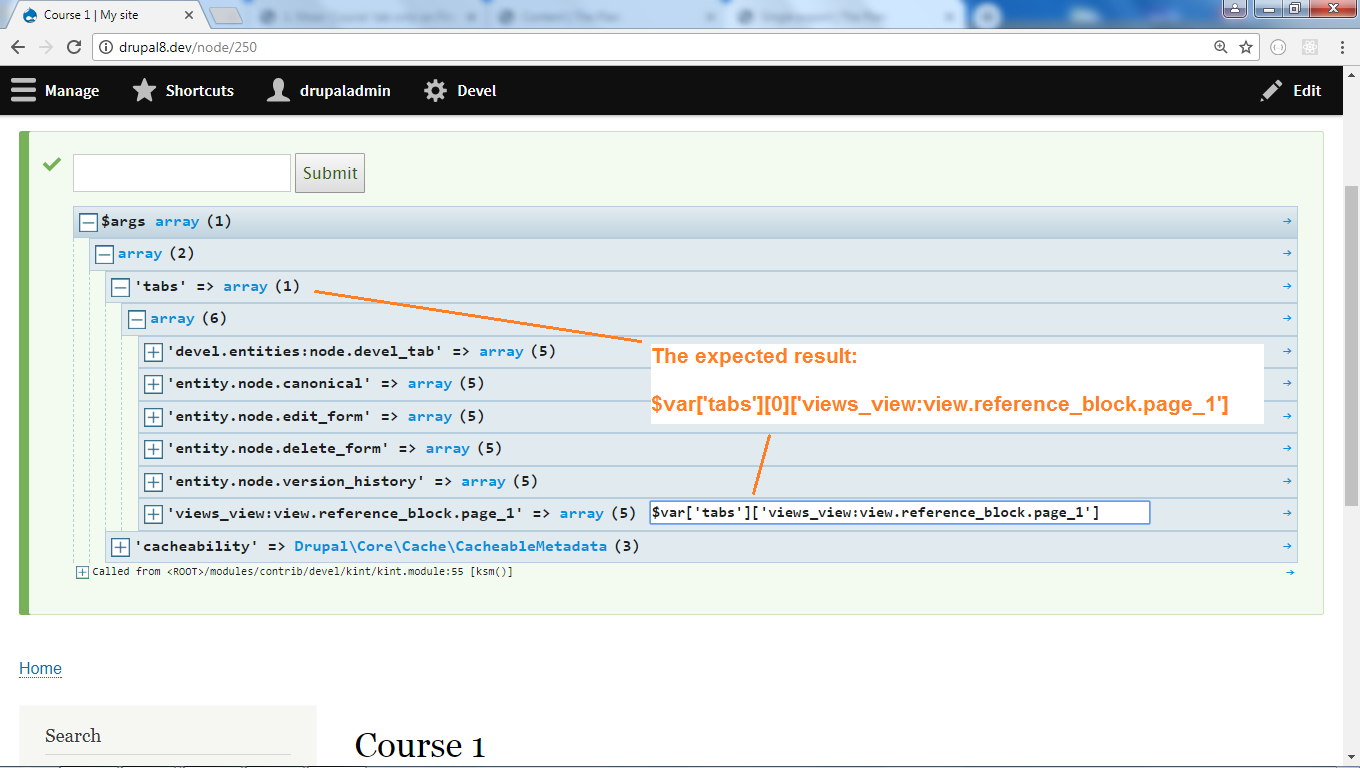The width and height of the screenshot is (1360, 768).
Task: Expand 'views_view:view.reference_block.page_1' array
Action: [x=153, y=514]
